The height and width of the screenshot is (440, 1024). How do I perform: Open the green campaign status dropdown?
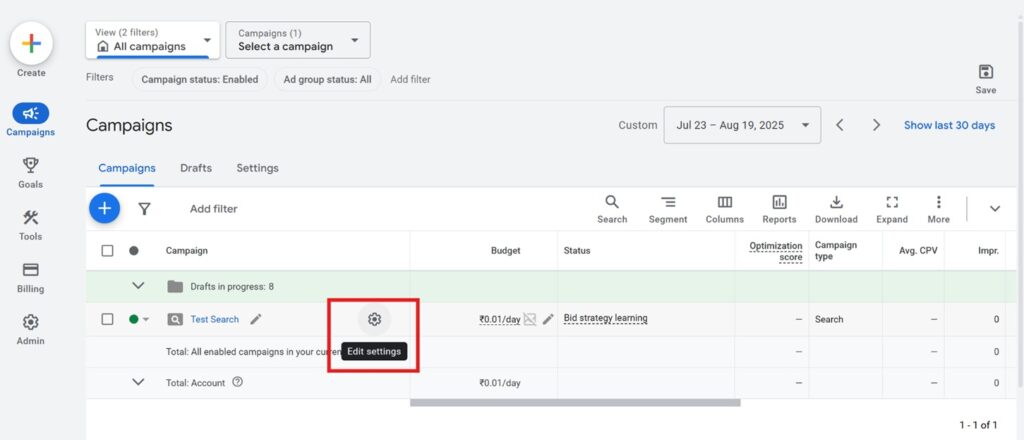pos(138,319)
